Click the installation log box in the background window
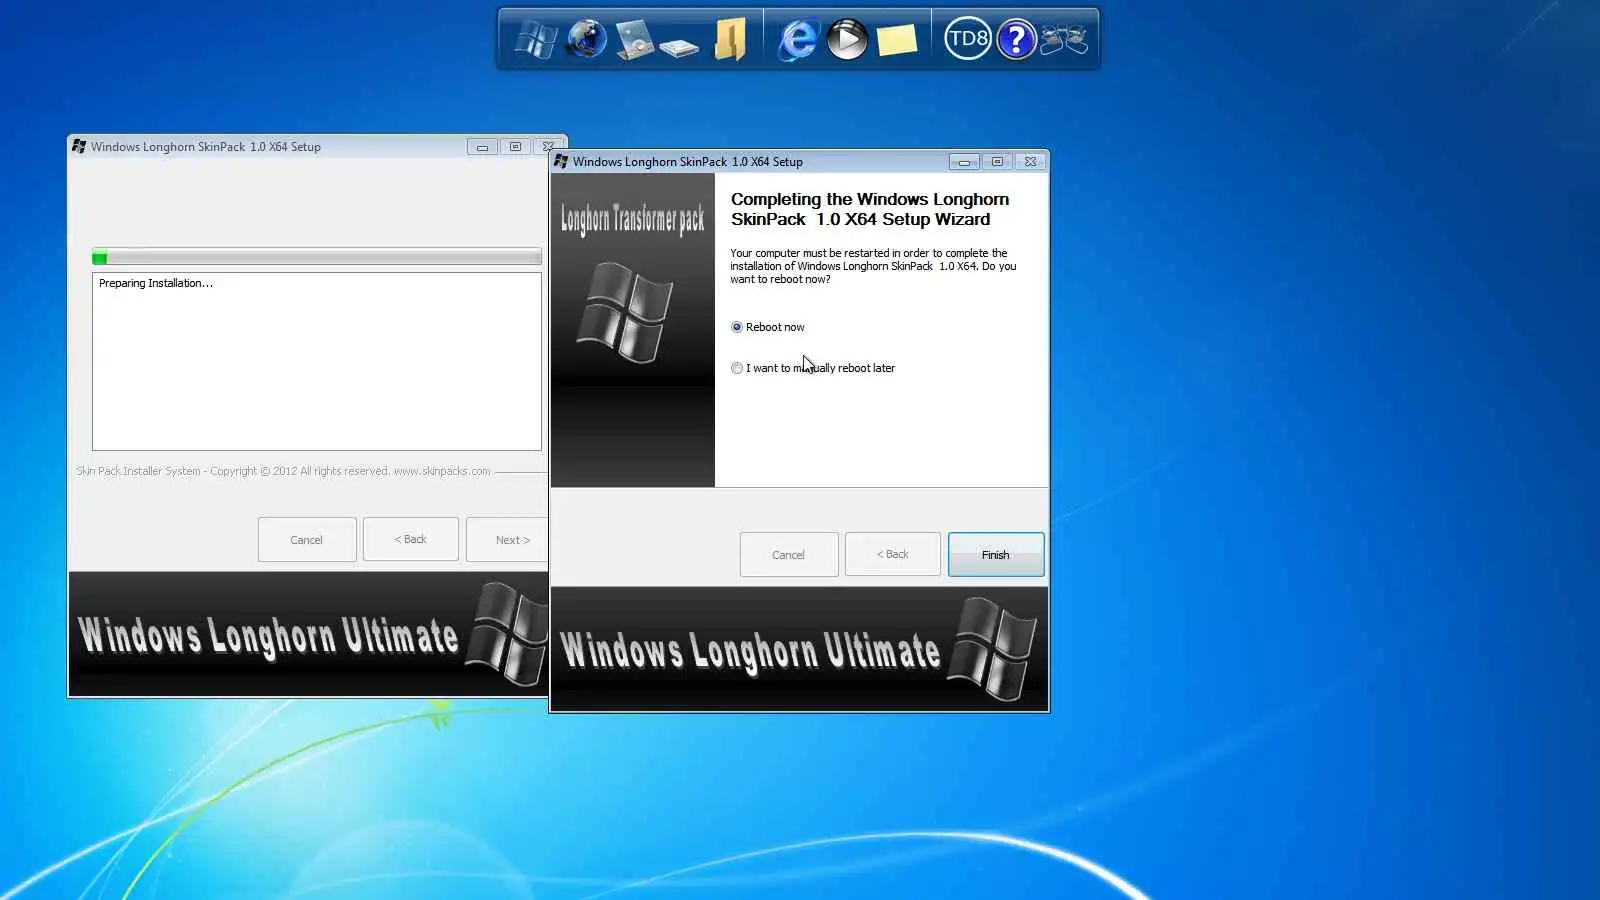The width and height of the screenshot is (1600, 900). point(317,362)
